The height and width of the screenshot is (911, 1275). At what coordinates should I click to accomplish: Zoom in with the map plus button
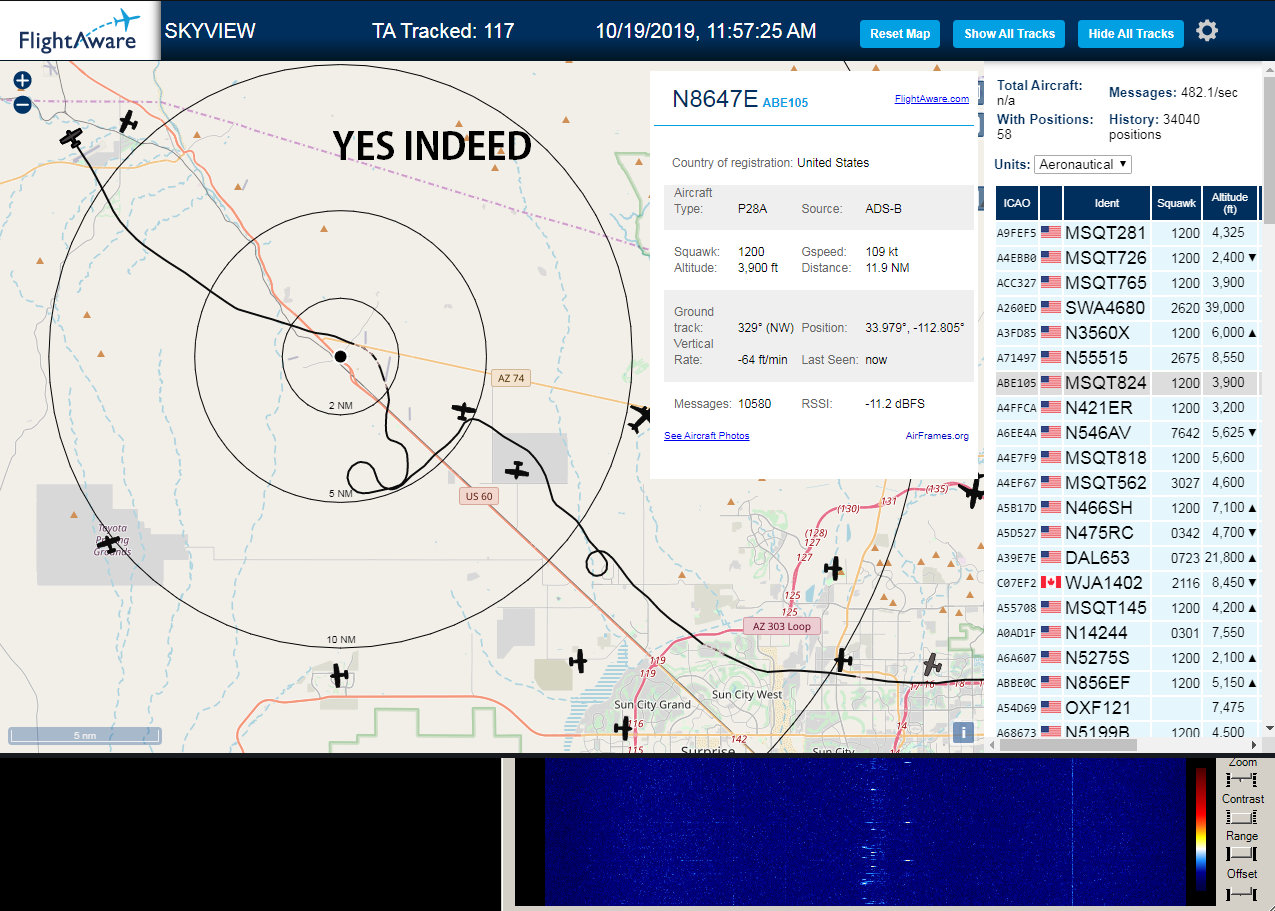[22, 80]
